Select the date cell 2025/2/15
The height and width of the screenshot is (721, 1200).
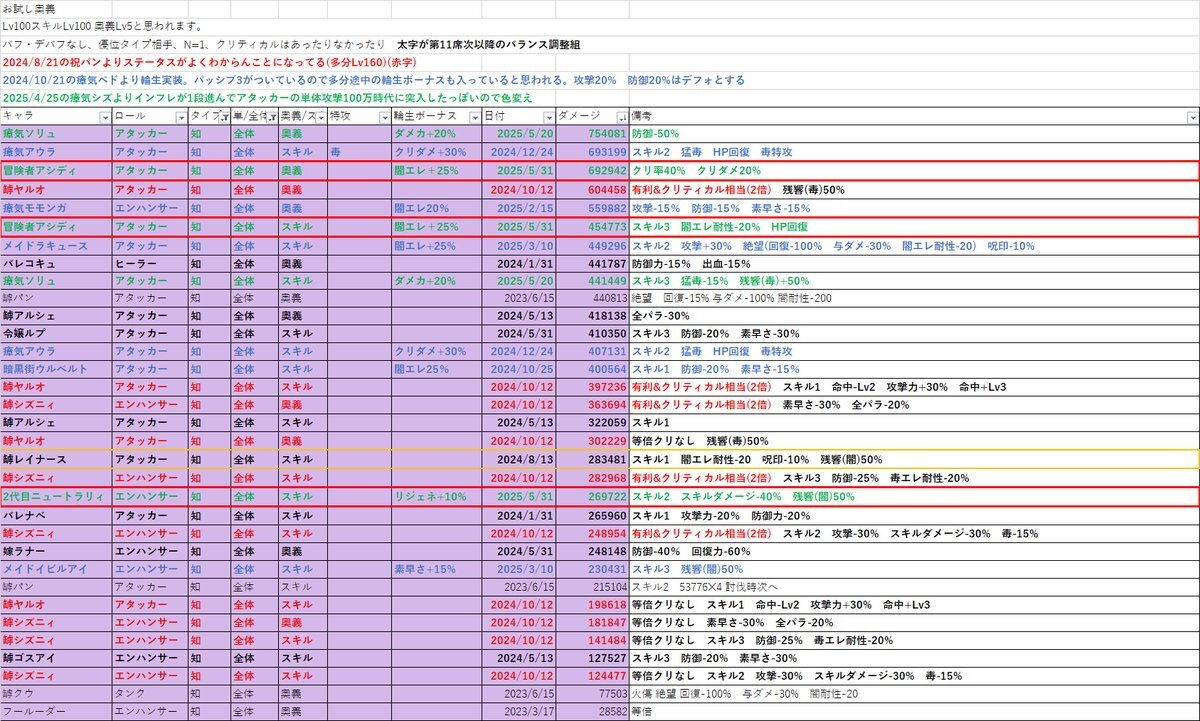tap(518, 207)
